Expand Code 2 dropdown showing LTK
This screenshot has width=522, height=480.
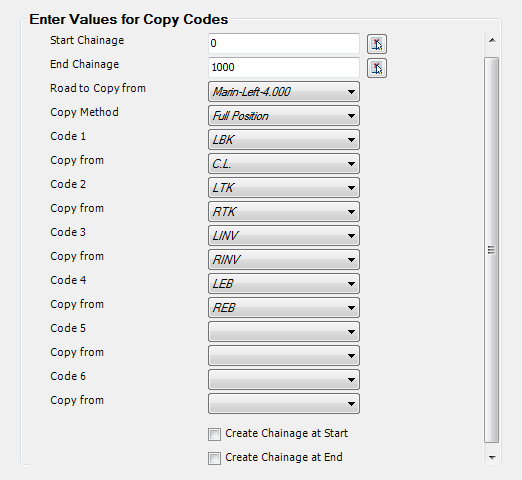pos(284,188)
